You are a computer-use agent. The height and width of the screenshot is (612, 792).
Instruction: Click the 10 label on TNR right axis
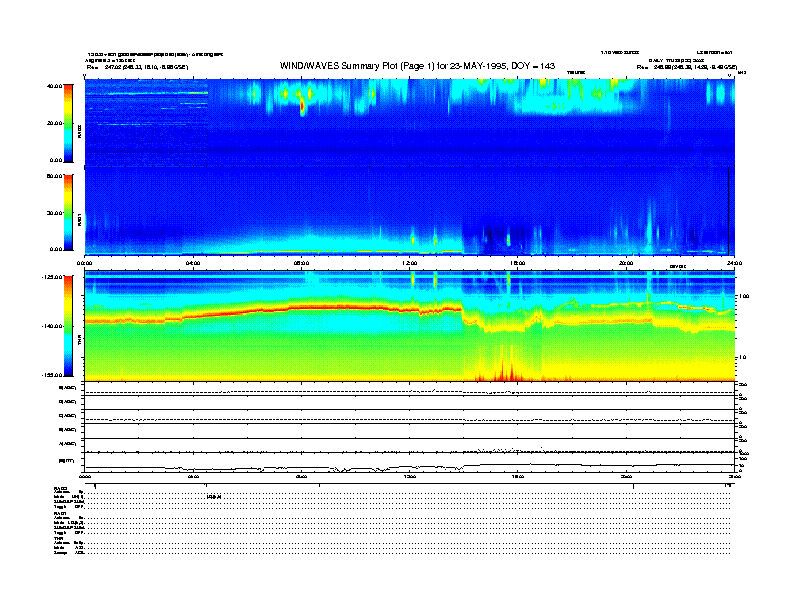pyautogui.click(x=742, y=357)
